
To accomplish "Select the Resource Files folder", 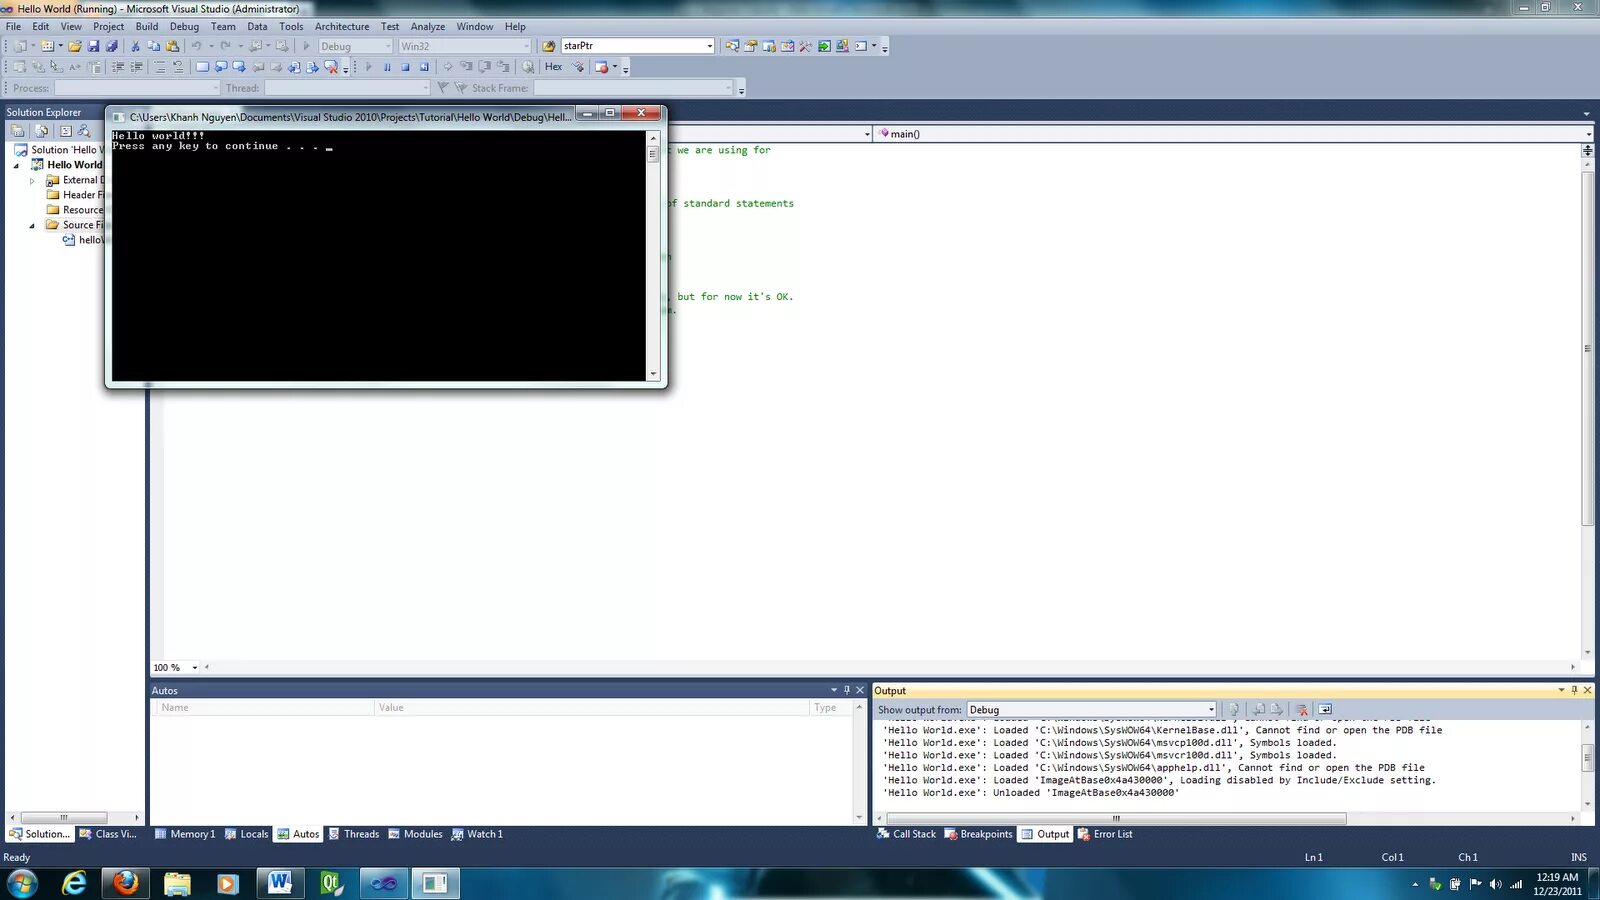I will point(75,210).
